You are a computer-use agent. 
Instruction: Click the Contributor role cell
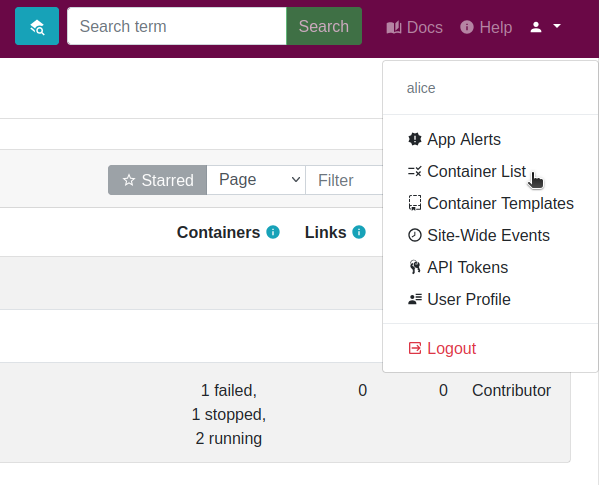[x=512, y=390]
